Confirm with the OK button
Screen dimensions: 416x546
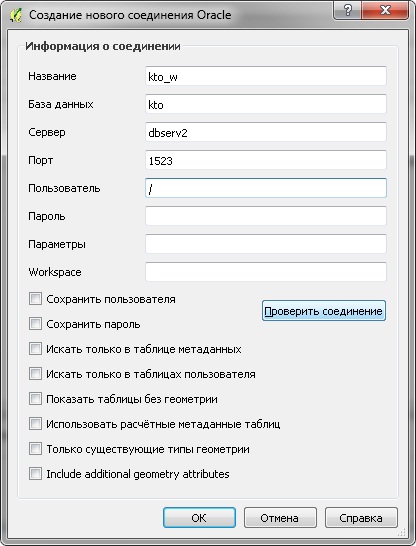tap(199, 518)
